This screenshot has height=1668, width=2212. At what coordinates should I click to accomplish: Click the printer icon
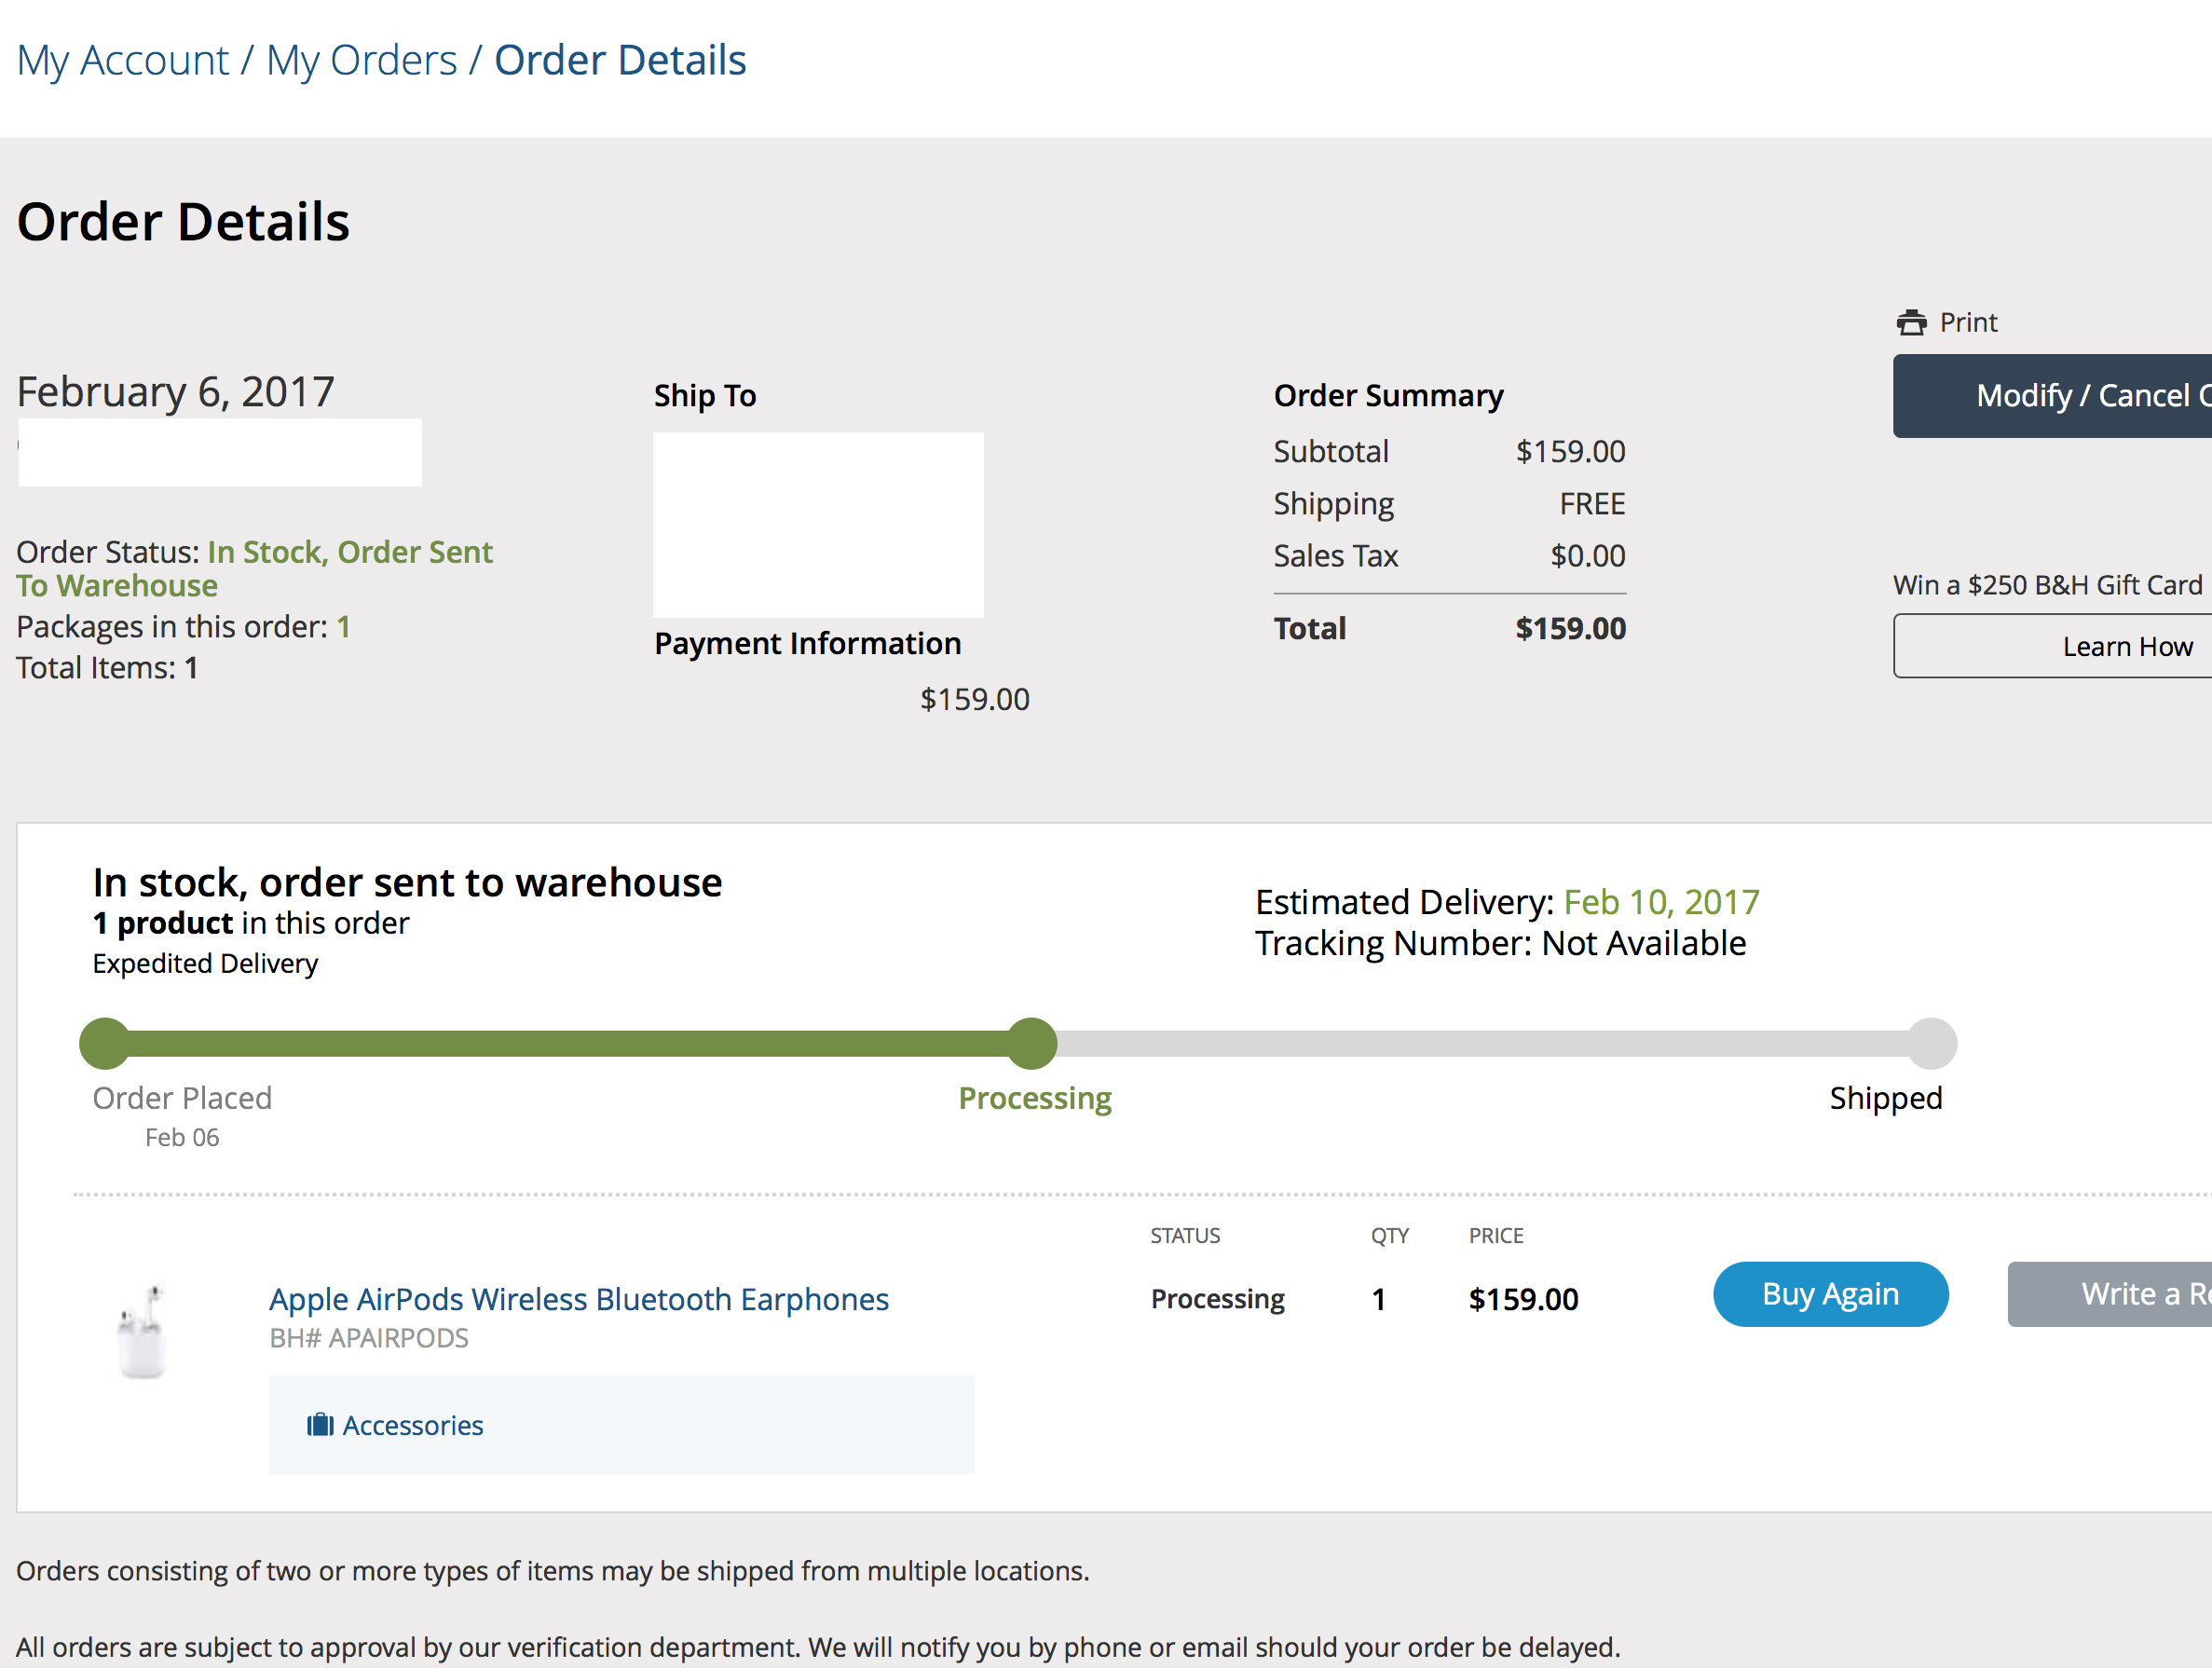[1910, 322]
